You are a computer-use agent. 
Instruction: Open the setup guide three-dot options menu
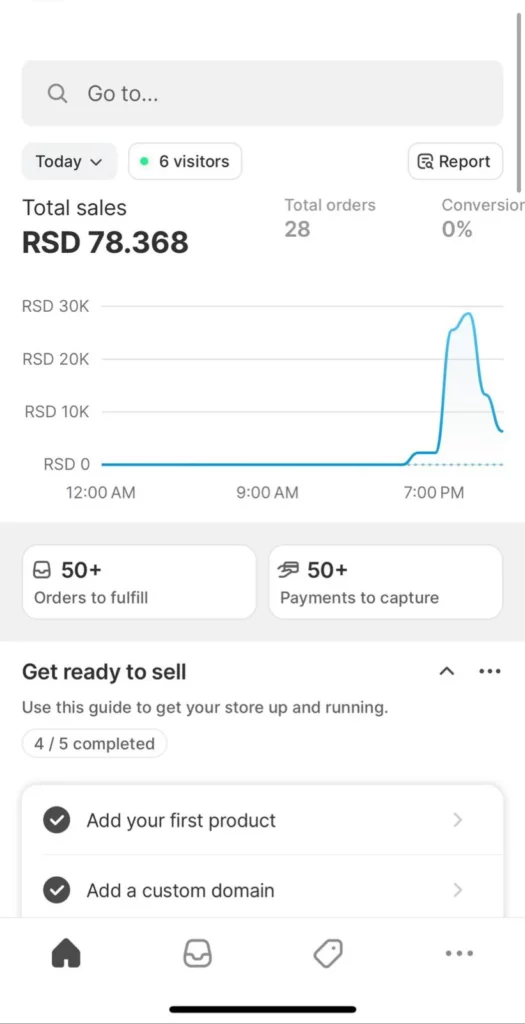(x=490, y=671)
